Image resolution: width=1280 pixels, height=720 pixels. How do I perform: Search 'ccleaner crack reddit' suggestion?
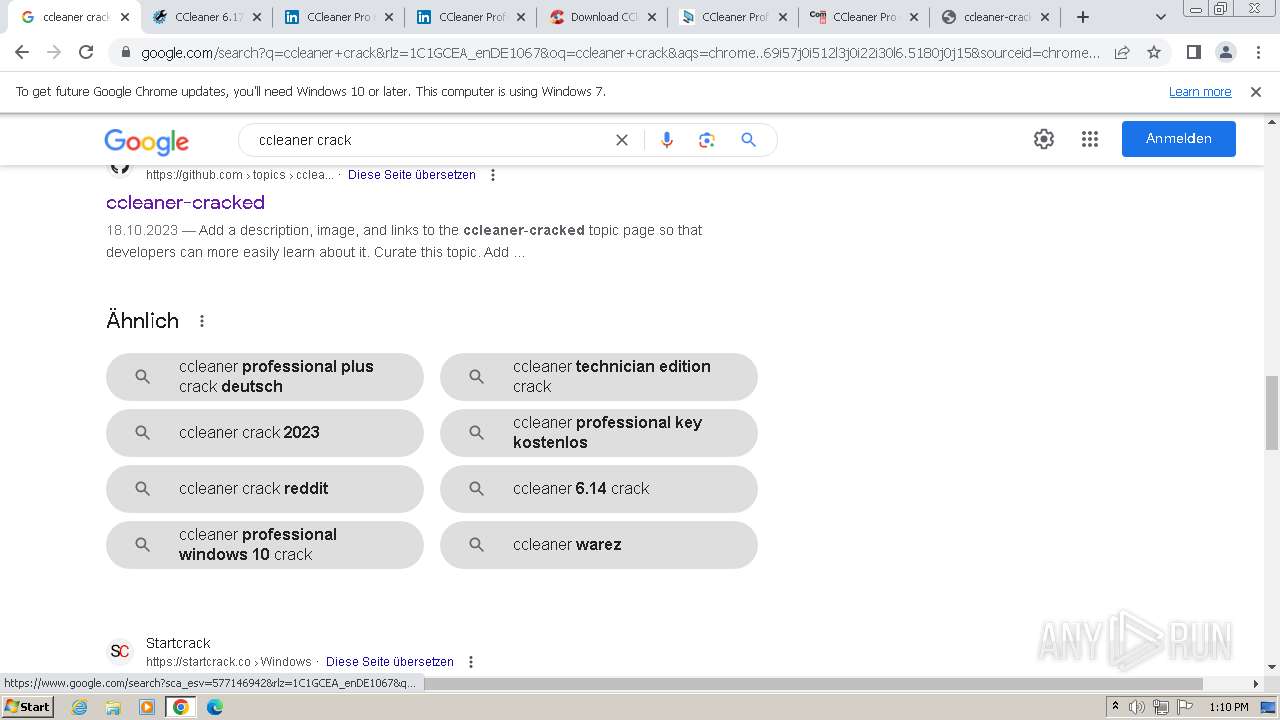pyautogui.click(x=265, y=489)
